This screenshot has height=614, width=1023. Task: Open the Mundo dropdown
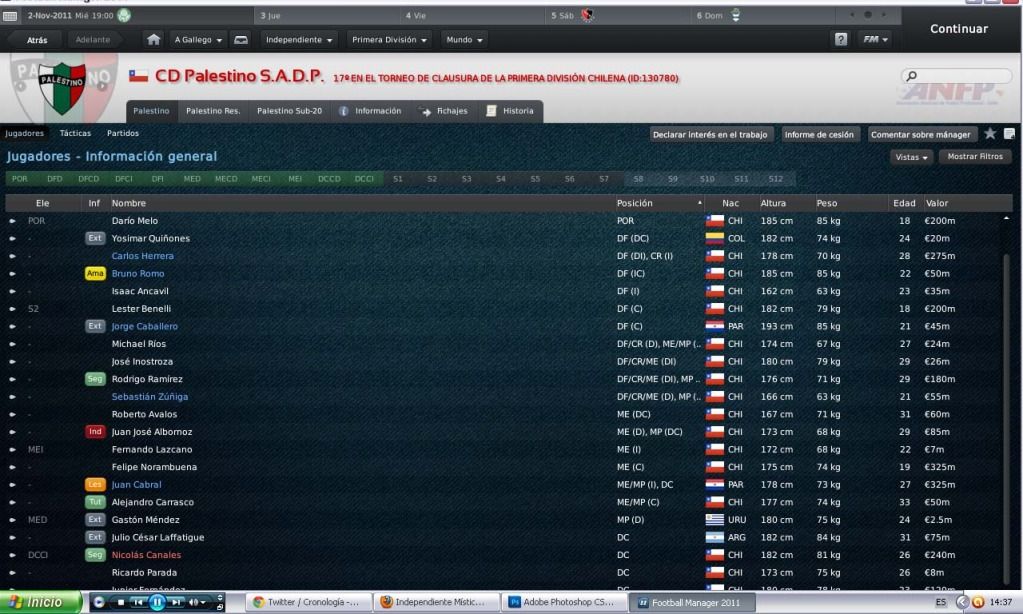pos(465,40)
